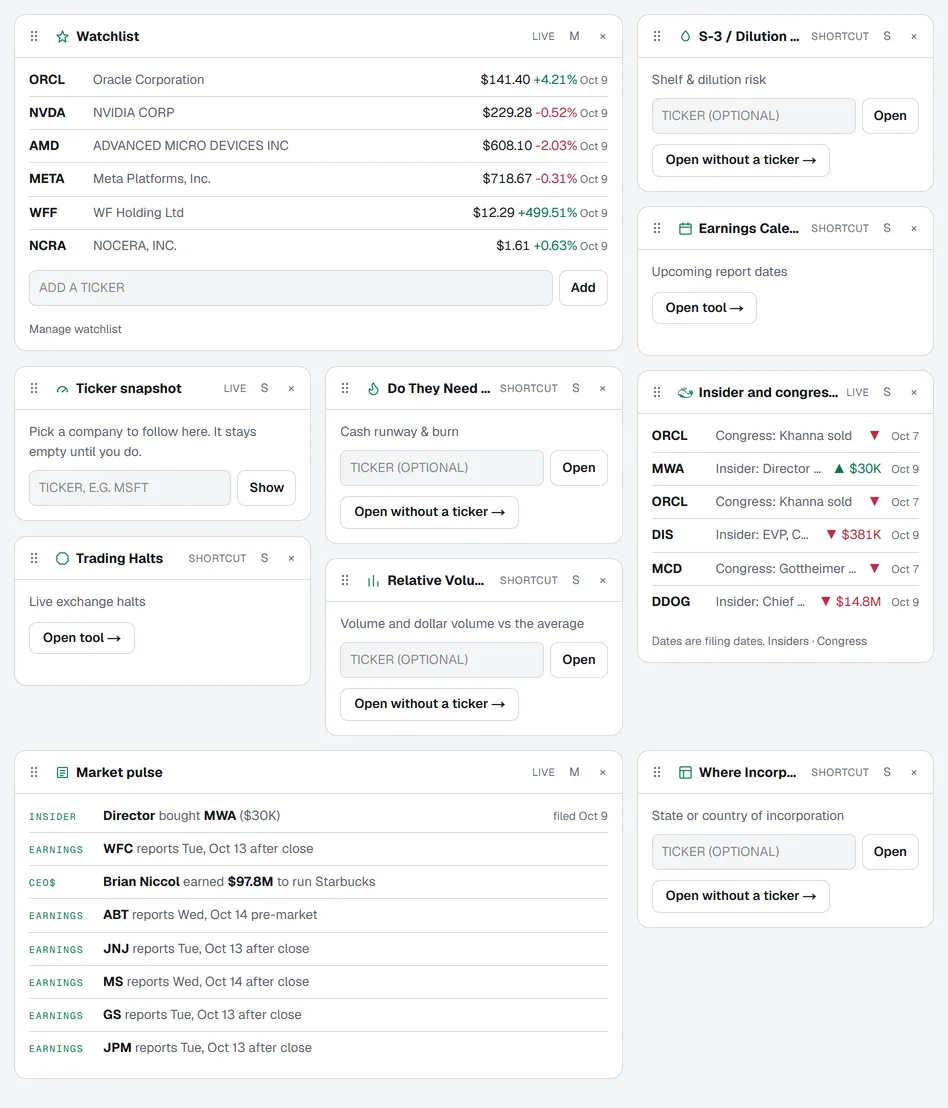
Task: Click the Watchlist Add button
Action: (583, 288)
